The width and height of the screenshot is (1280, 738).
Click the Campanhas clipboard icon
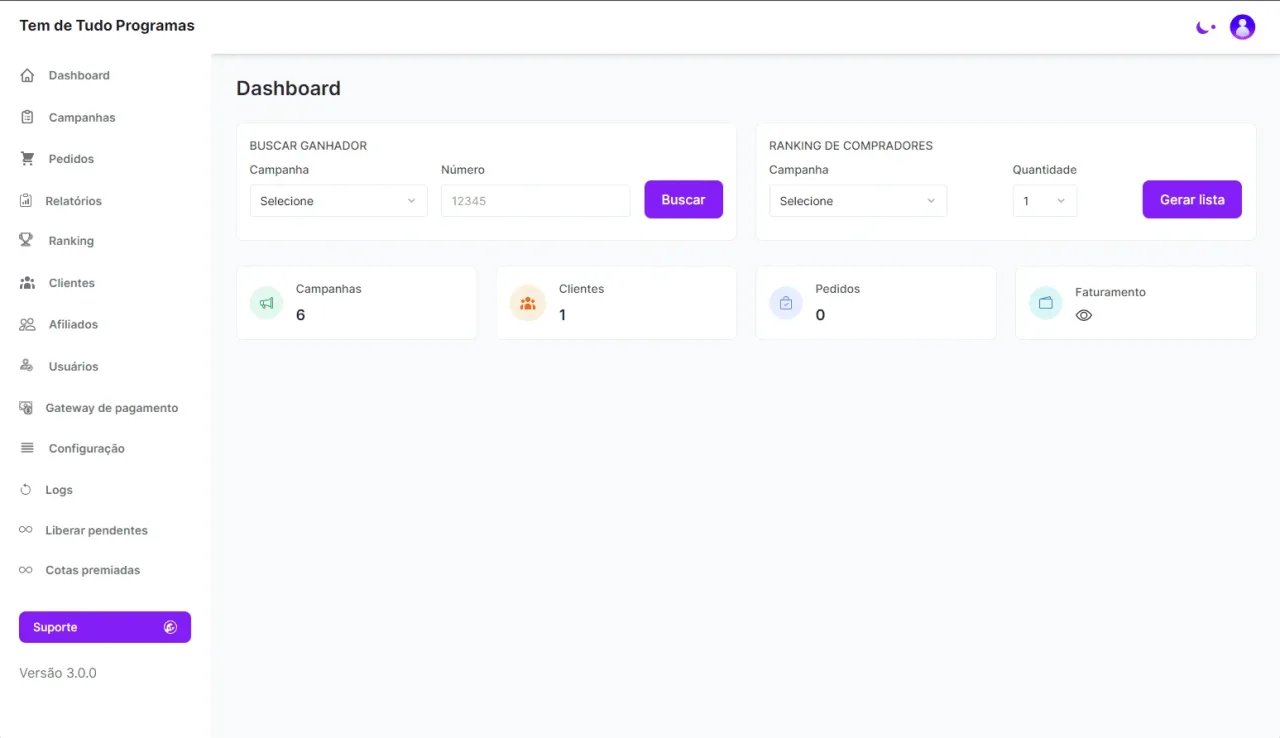(x=27, y=117)
